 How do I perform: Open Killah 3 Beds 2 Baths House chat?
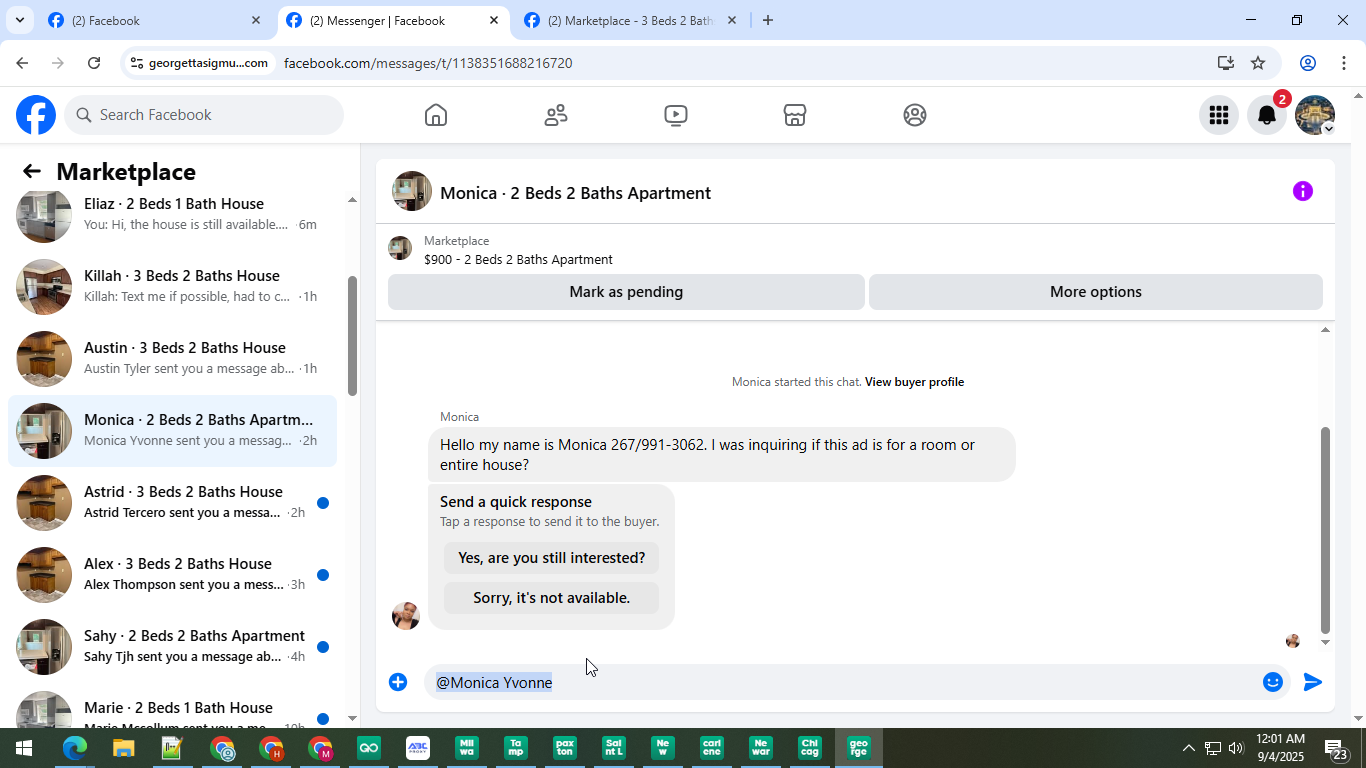click(172, 287)
